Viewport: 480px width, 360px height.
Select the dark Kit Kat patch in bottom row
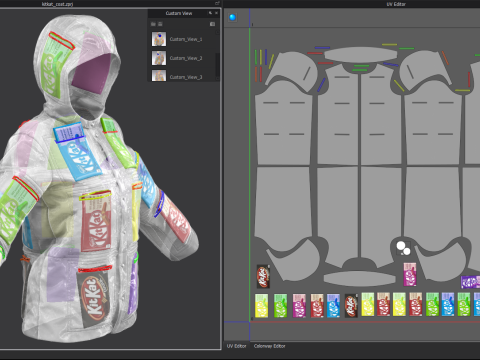tap(351, 306)
